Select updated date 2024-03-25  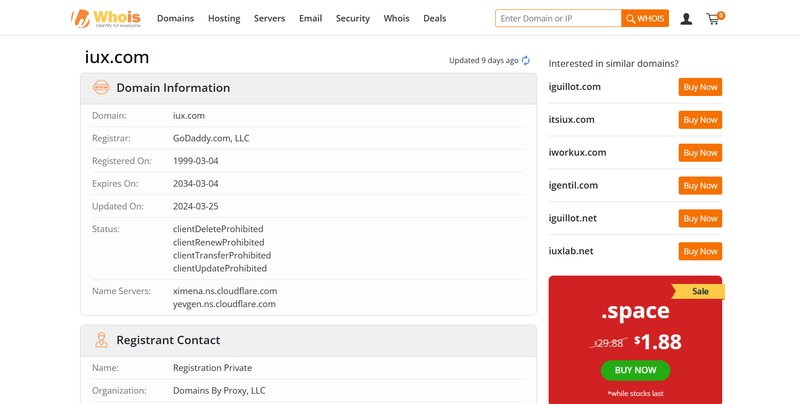tap(195, 206)
